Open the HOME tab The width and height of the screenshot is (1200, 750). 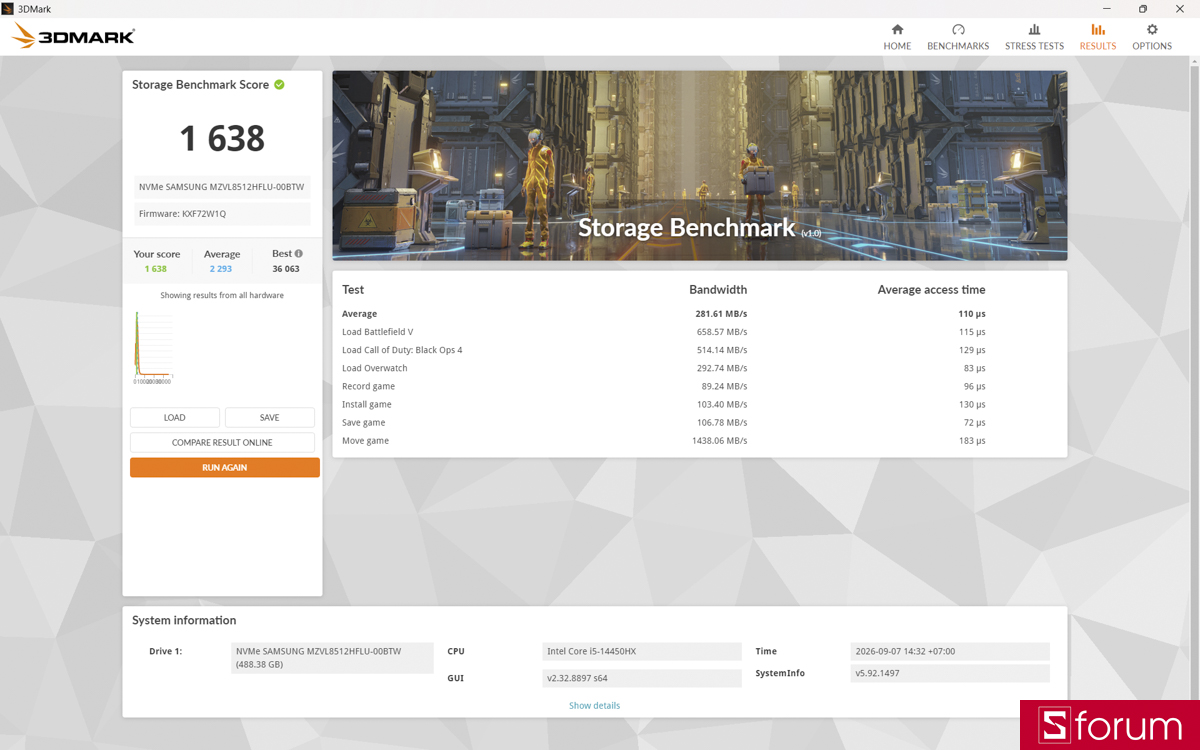(897, 37)
